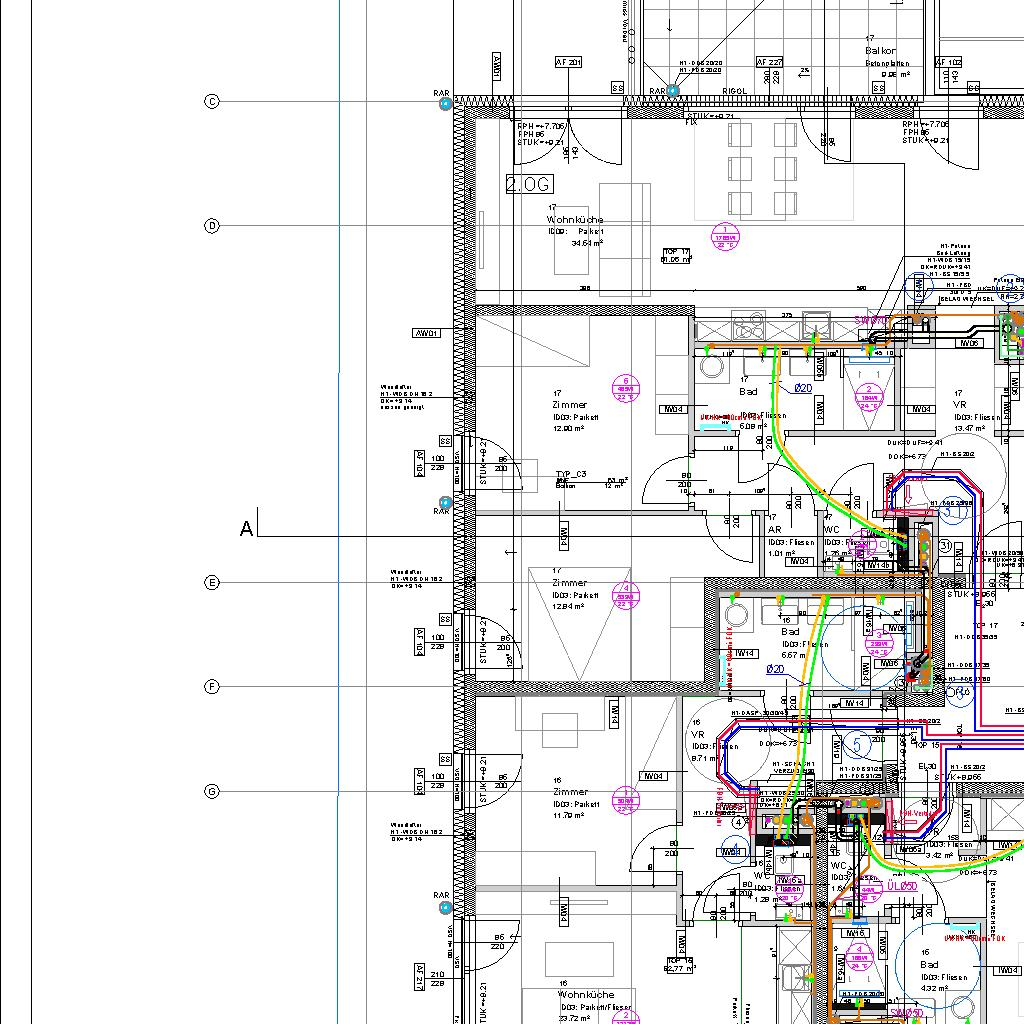The image size is (1024, 1024).
Task: Select blue Ø20 pipe label in Bad 16
Action: 775,669
